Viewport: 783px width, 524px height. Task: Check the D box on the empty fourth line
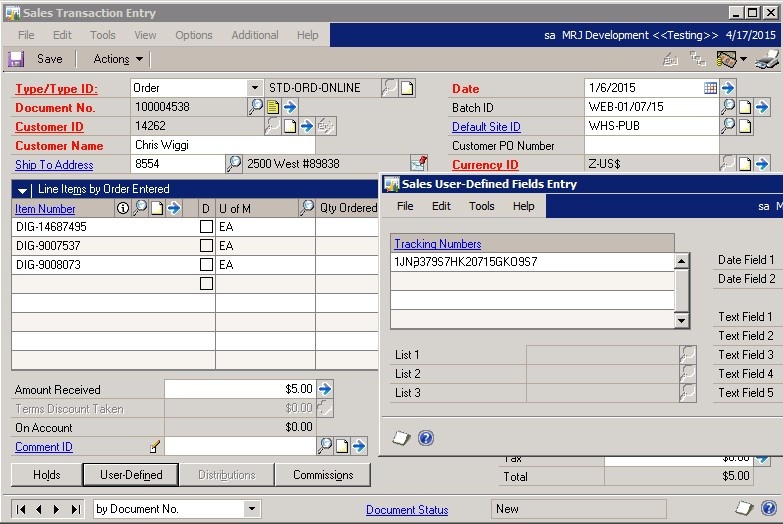pyautogui.click(x=206, y=284)
